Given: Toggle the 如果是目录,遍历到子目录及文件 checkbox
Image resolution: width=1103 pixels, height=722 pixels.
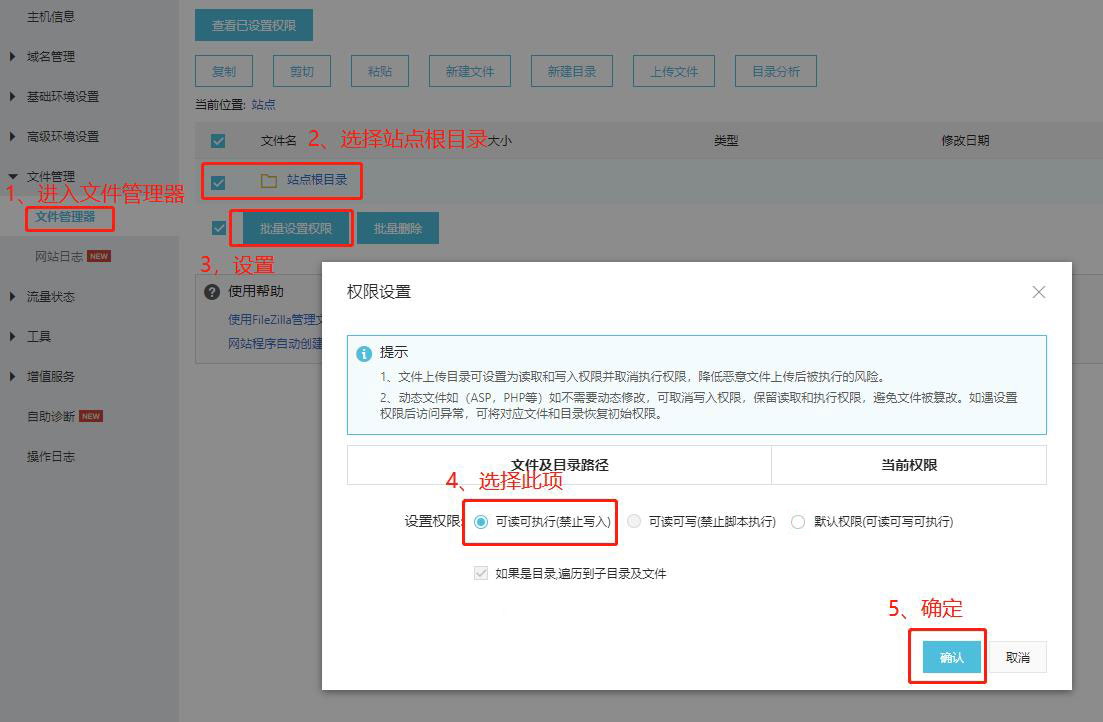Looking at the screenshot, I should (x=481, y=574).
